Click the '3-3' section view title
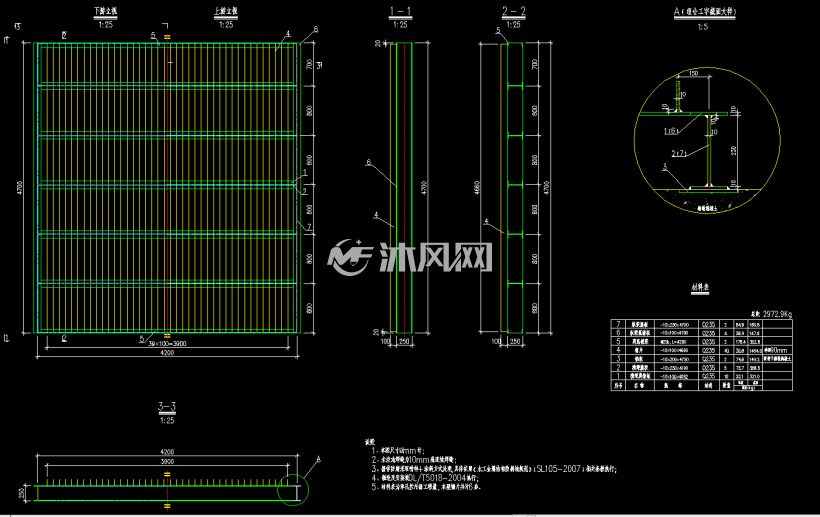This screenshot has width=820, height=517. click(167, 407)
